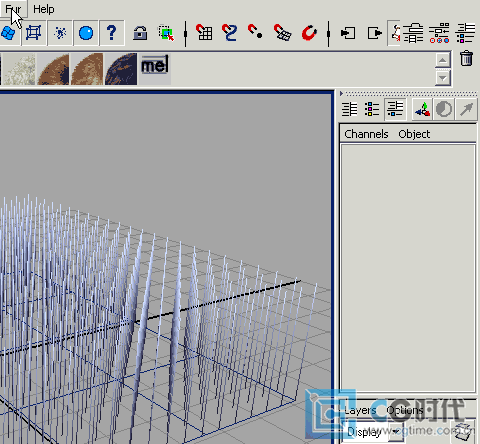
Task: Enable snap to curves magnet
Action: click(229, 32)
